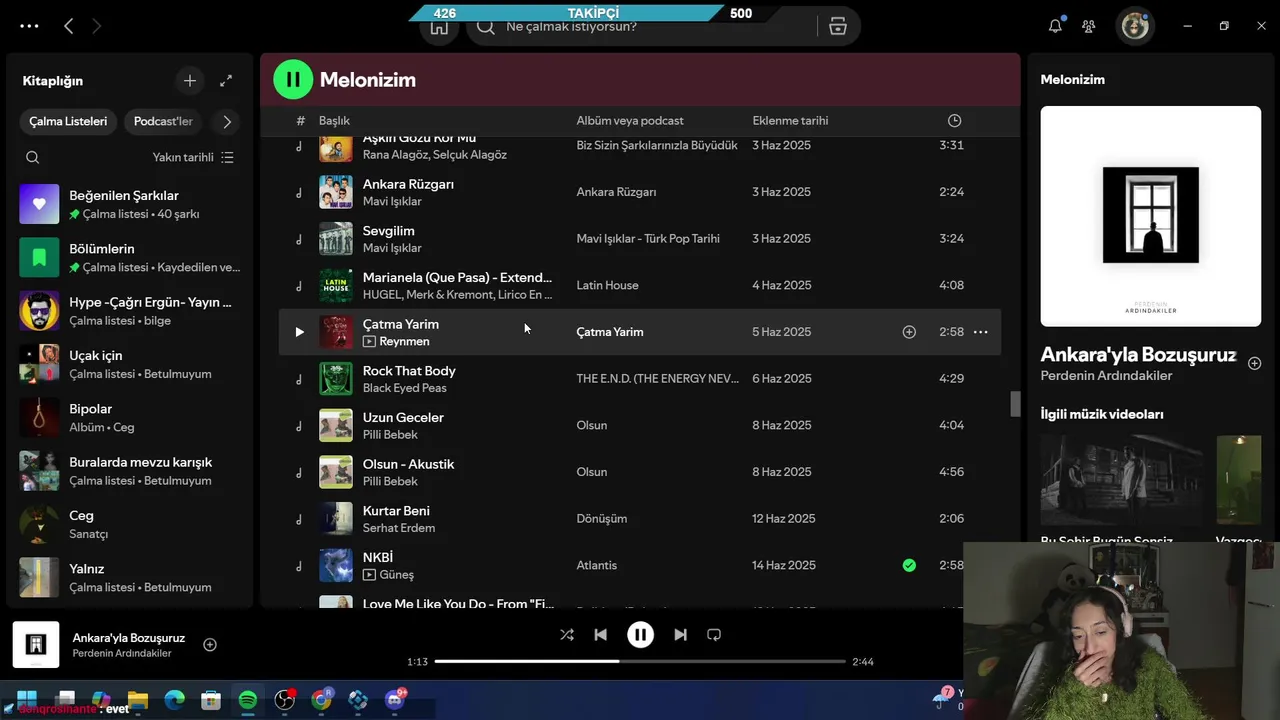
Task: Click the Rock That Body album art
Action: [336, 379]
